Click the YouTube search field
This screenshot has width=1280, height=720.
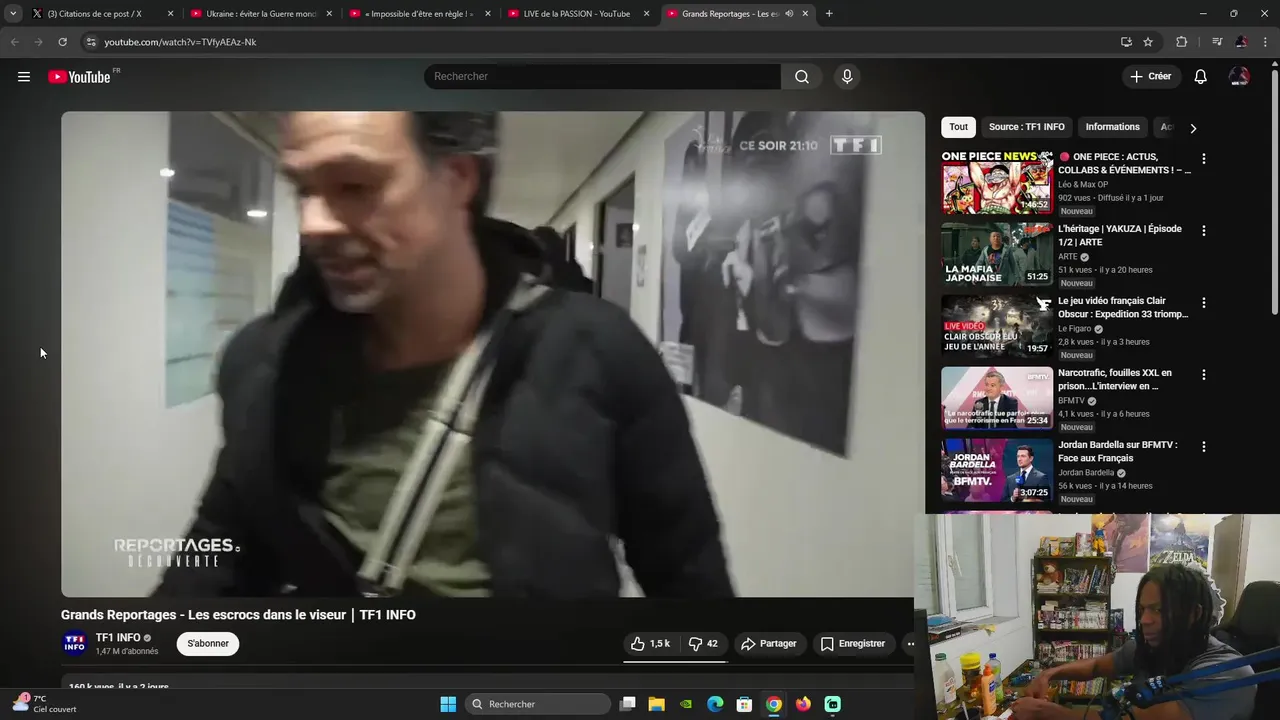click(x=602, y=77)
